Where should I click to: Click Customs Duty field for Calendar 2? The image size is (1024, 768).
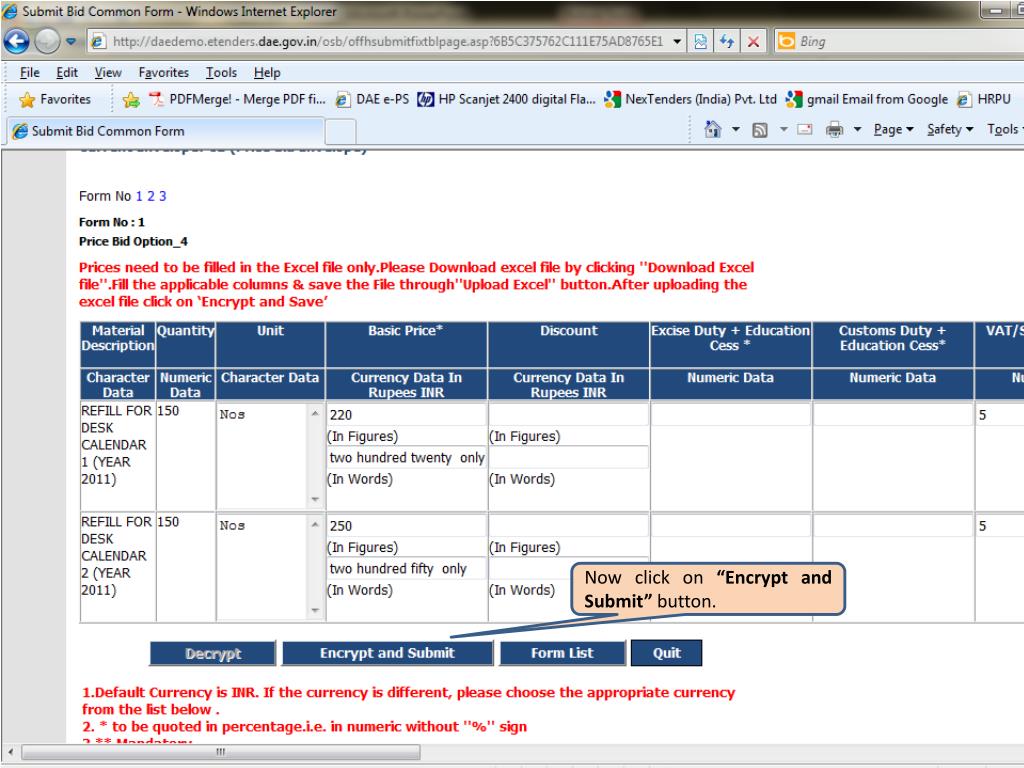point(892,526)
